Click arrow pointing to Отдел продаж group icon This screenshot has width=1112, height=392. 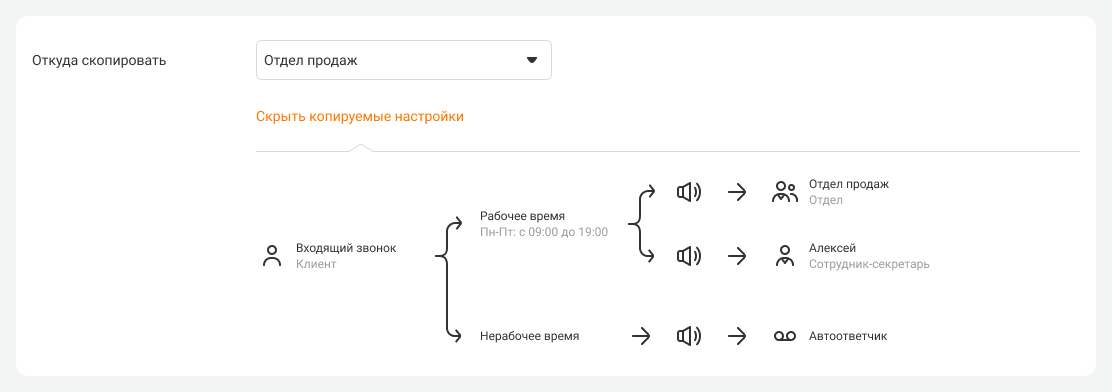pos(738,192)
